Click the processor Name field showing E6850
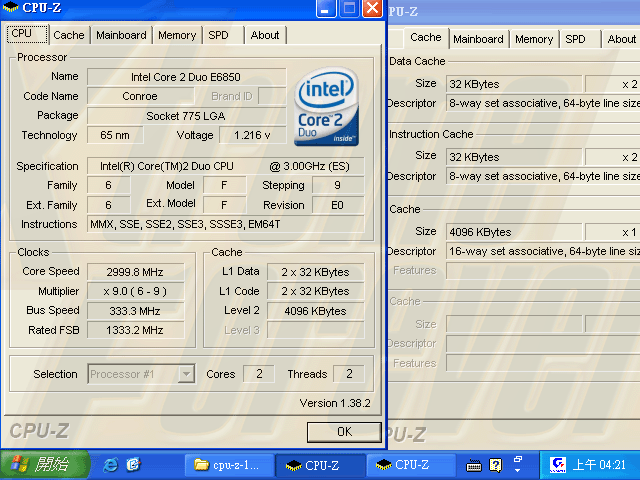The height and width of the screenshot is (480, 640). 186,77
